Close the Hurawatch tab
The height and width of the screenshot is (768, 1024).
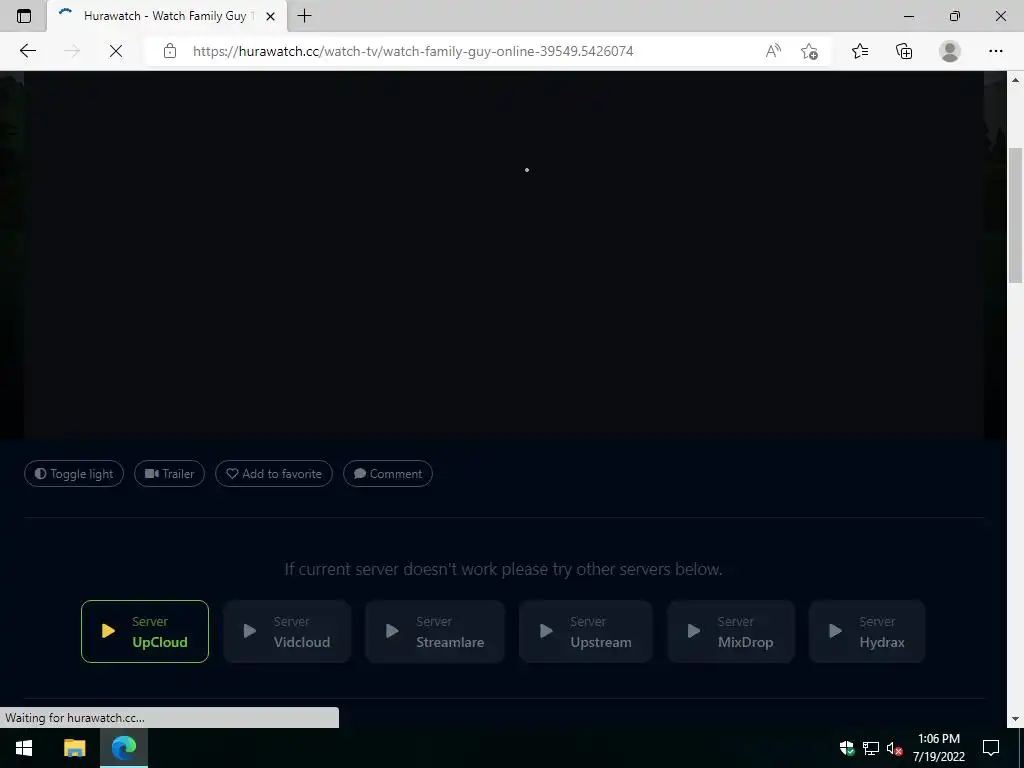[x=270, y=16]
